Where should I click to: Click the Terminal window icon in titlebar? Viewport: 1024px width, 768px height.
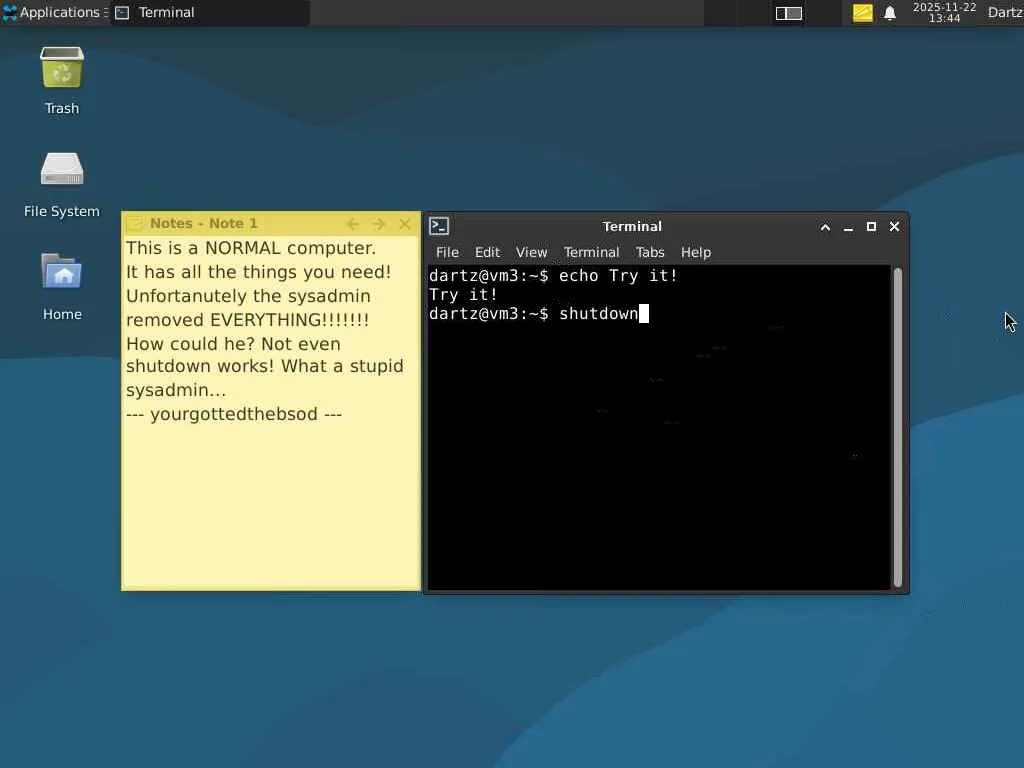[439, 226]
